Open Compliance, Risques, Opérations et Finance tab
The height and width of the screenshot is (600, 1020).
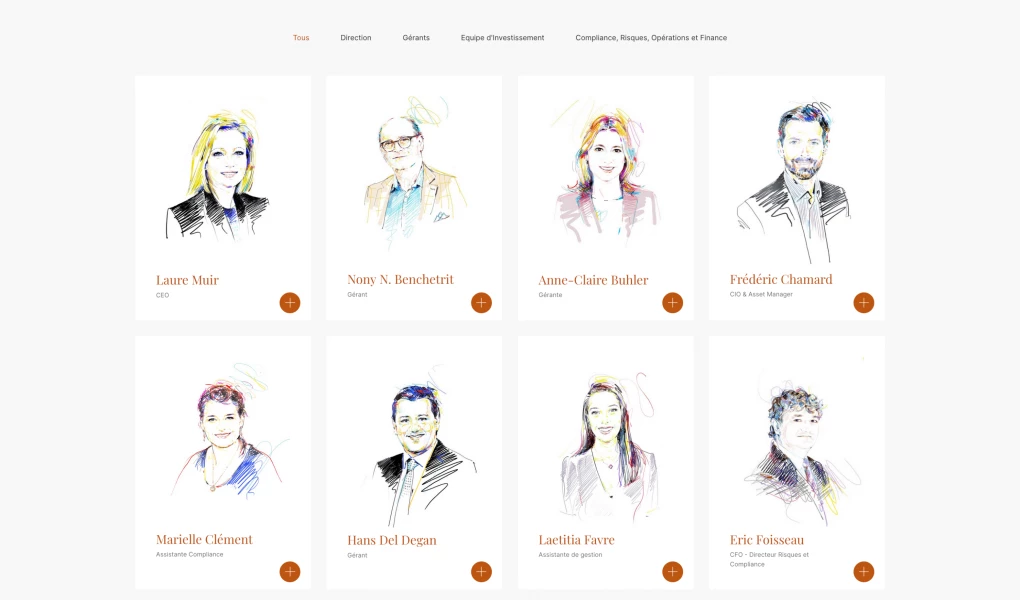[x=651, y=38]
